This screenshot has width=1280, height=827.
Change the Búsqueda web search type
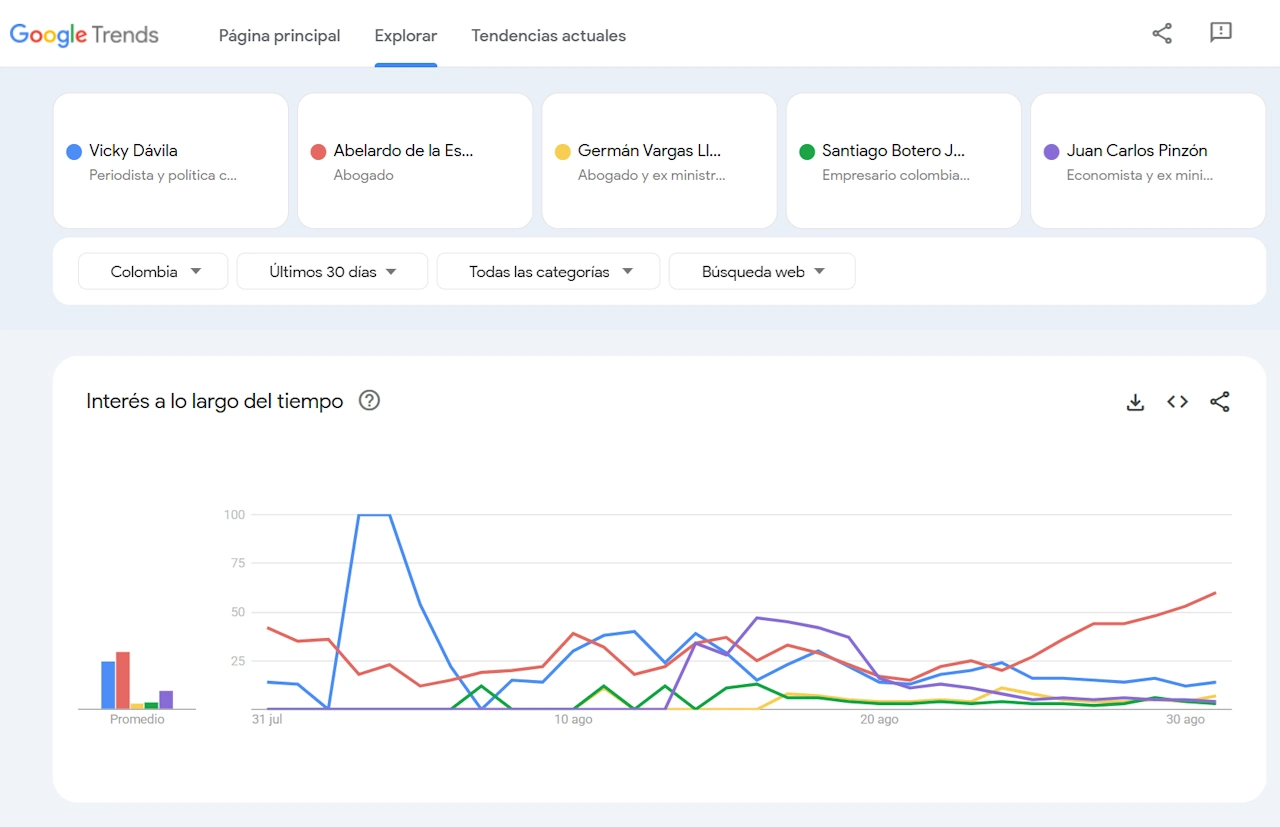click(x=762, y=271)
